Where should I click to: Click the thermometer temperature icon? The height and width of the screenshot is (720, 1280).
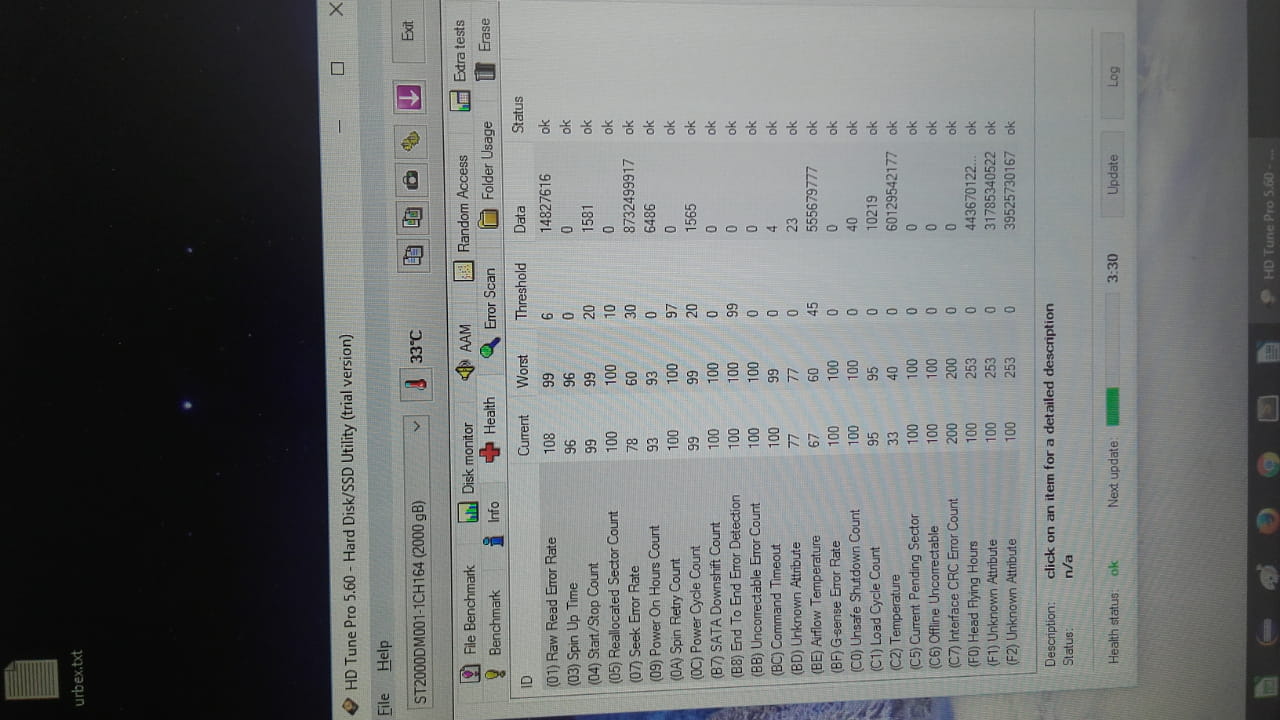tap(416, 383)
